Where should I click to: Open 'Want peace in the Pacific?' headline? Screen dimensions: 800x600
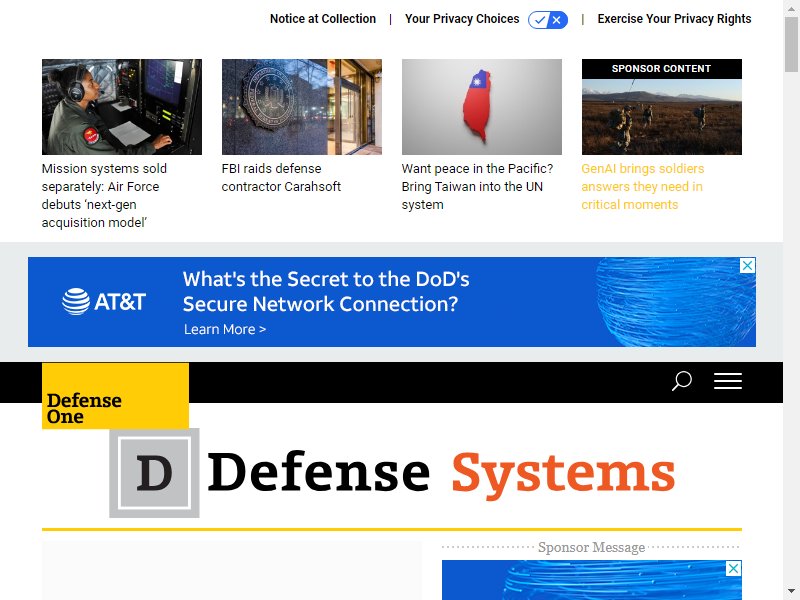pyautogui.click(x=477, y=186)
